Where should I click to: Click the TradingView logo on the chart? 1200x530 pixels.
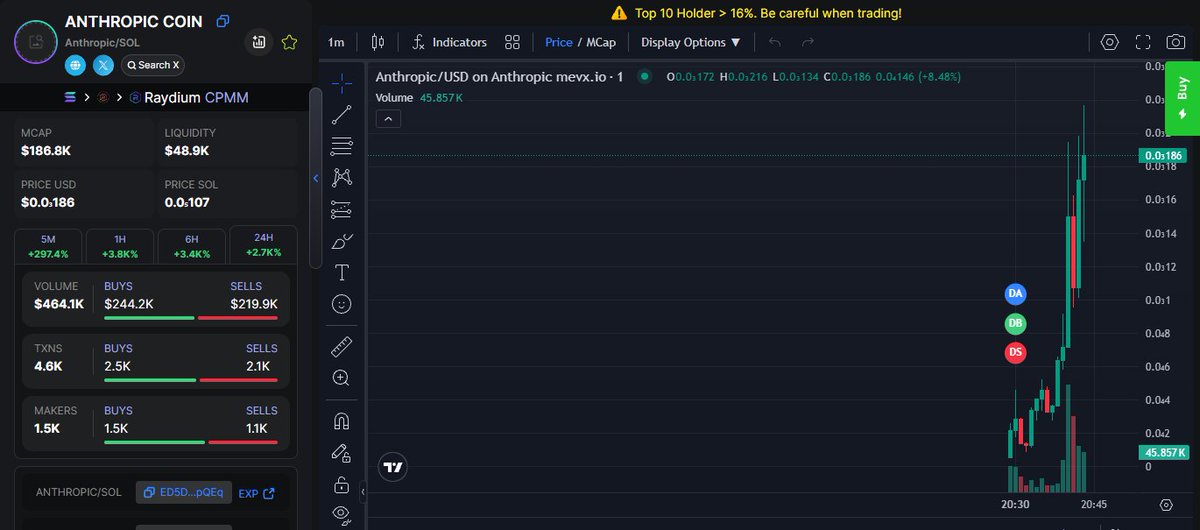(392, 466)
